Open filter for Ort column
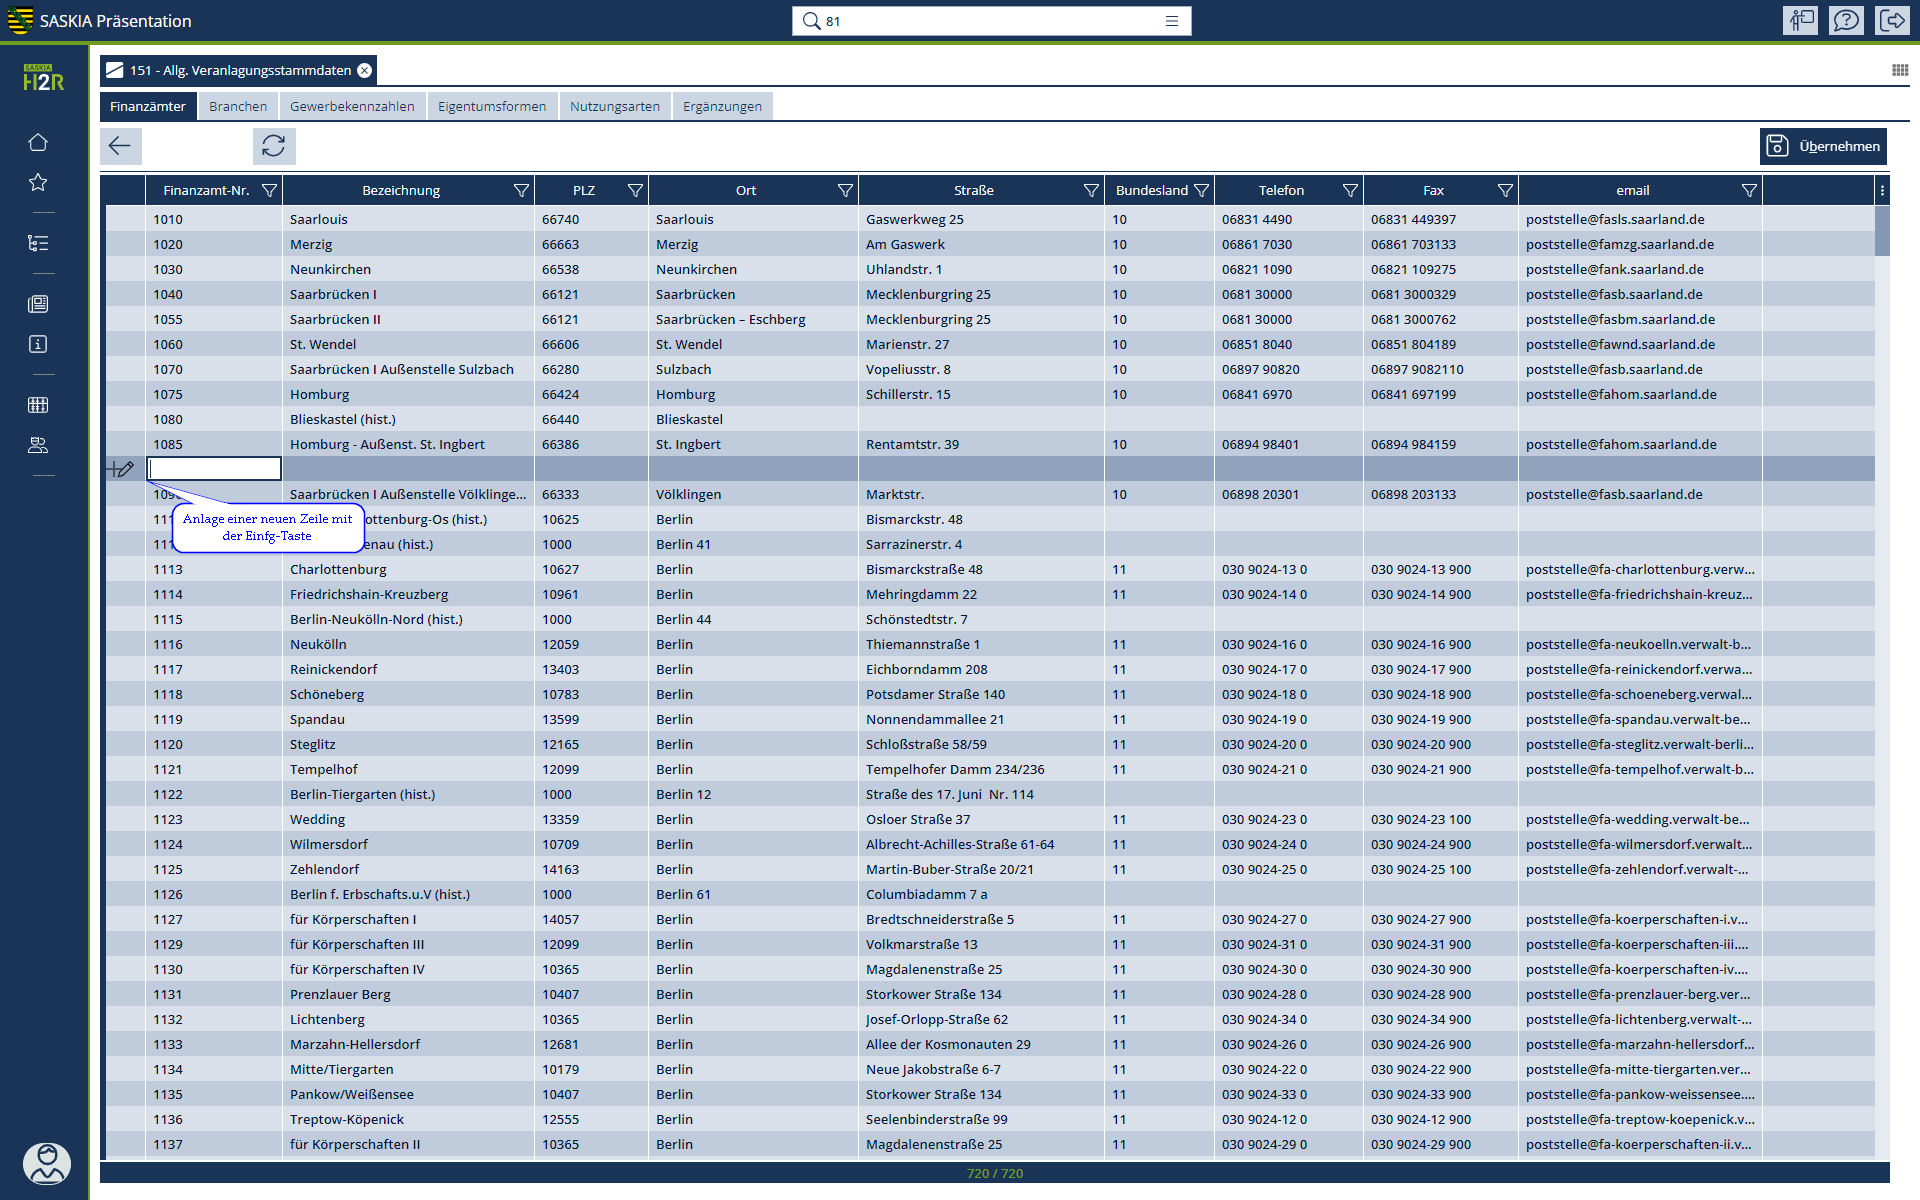 (x=845, y=190)
